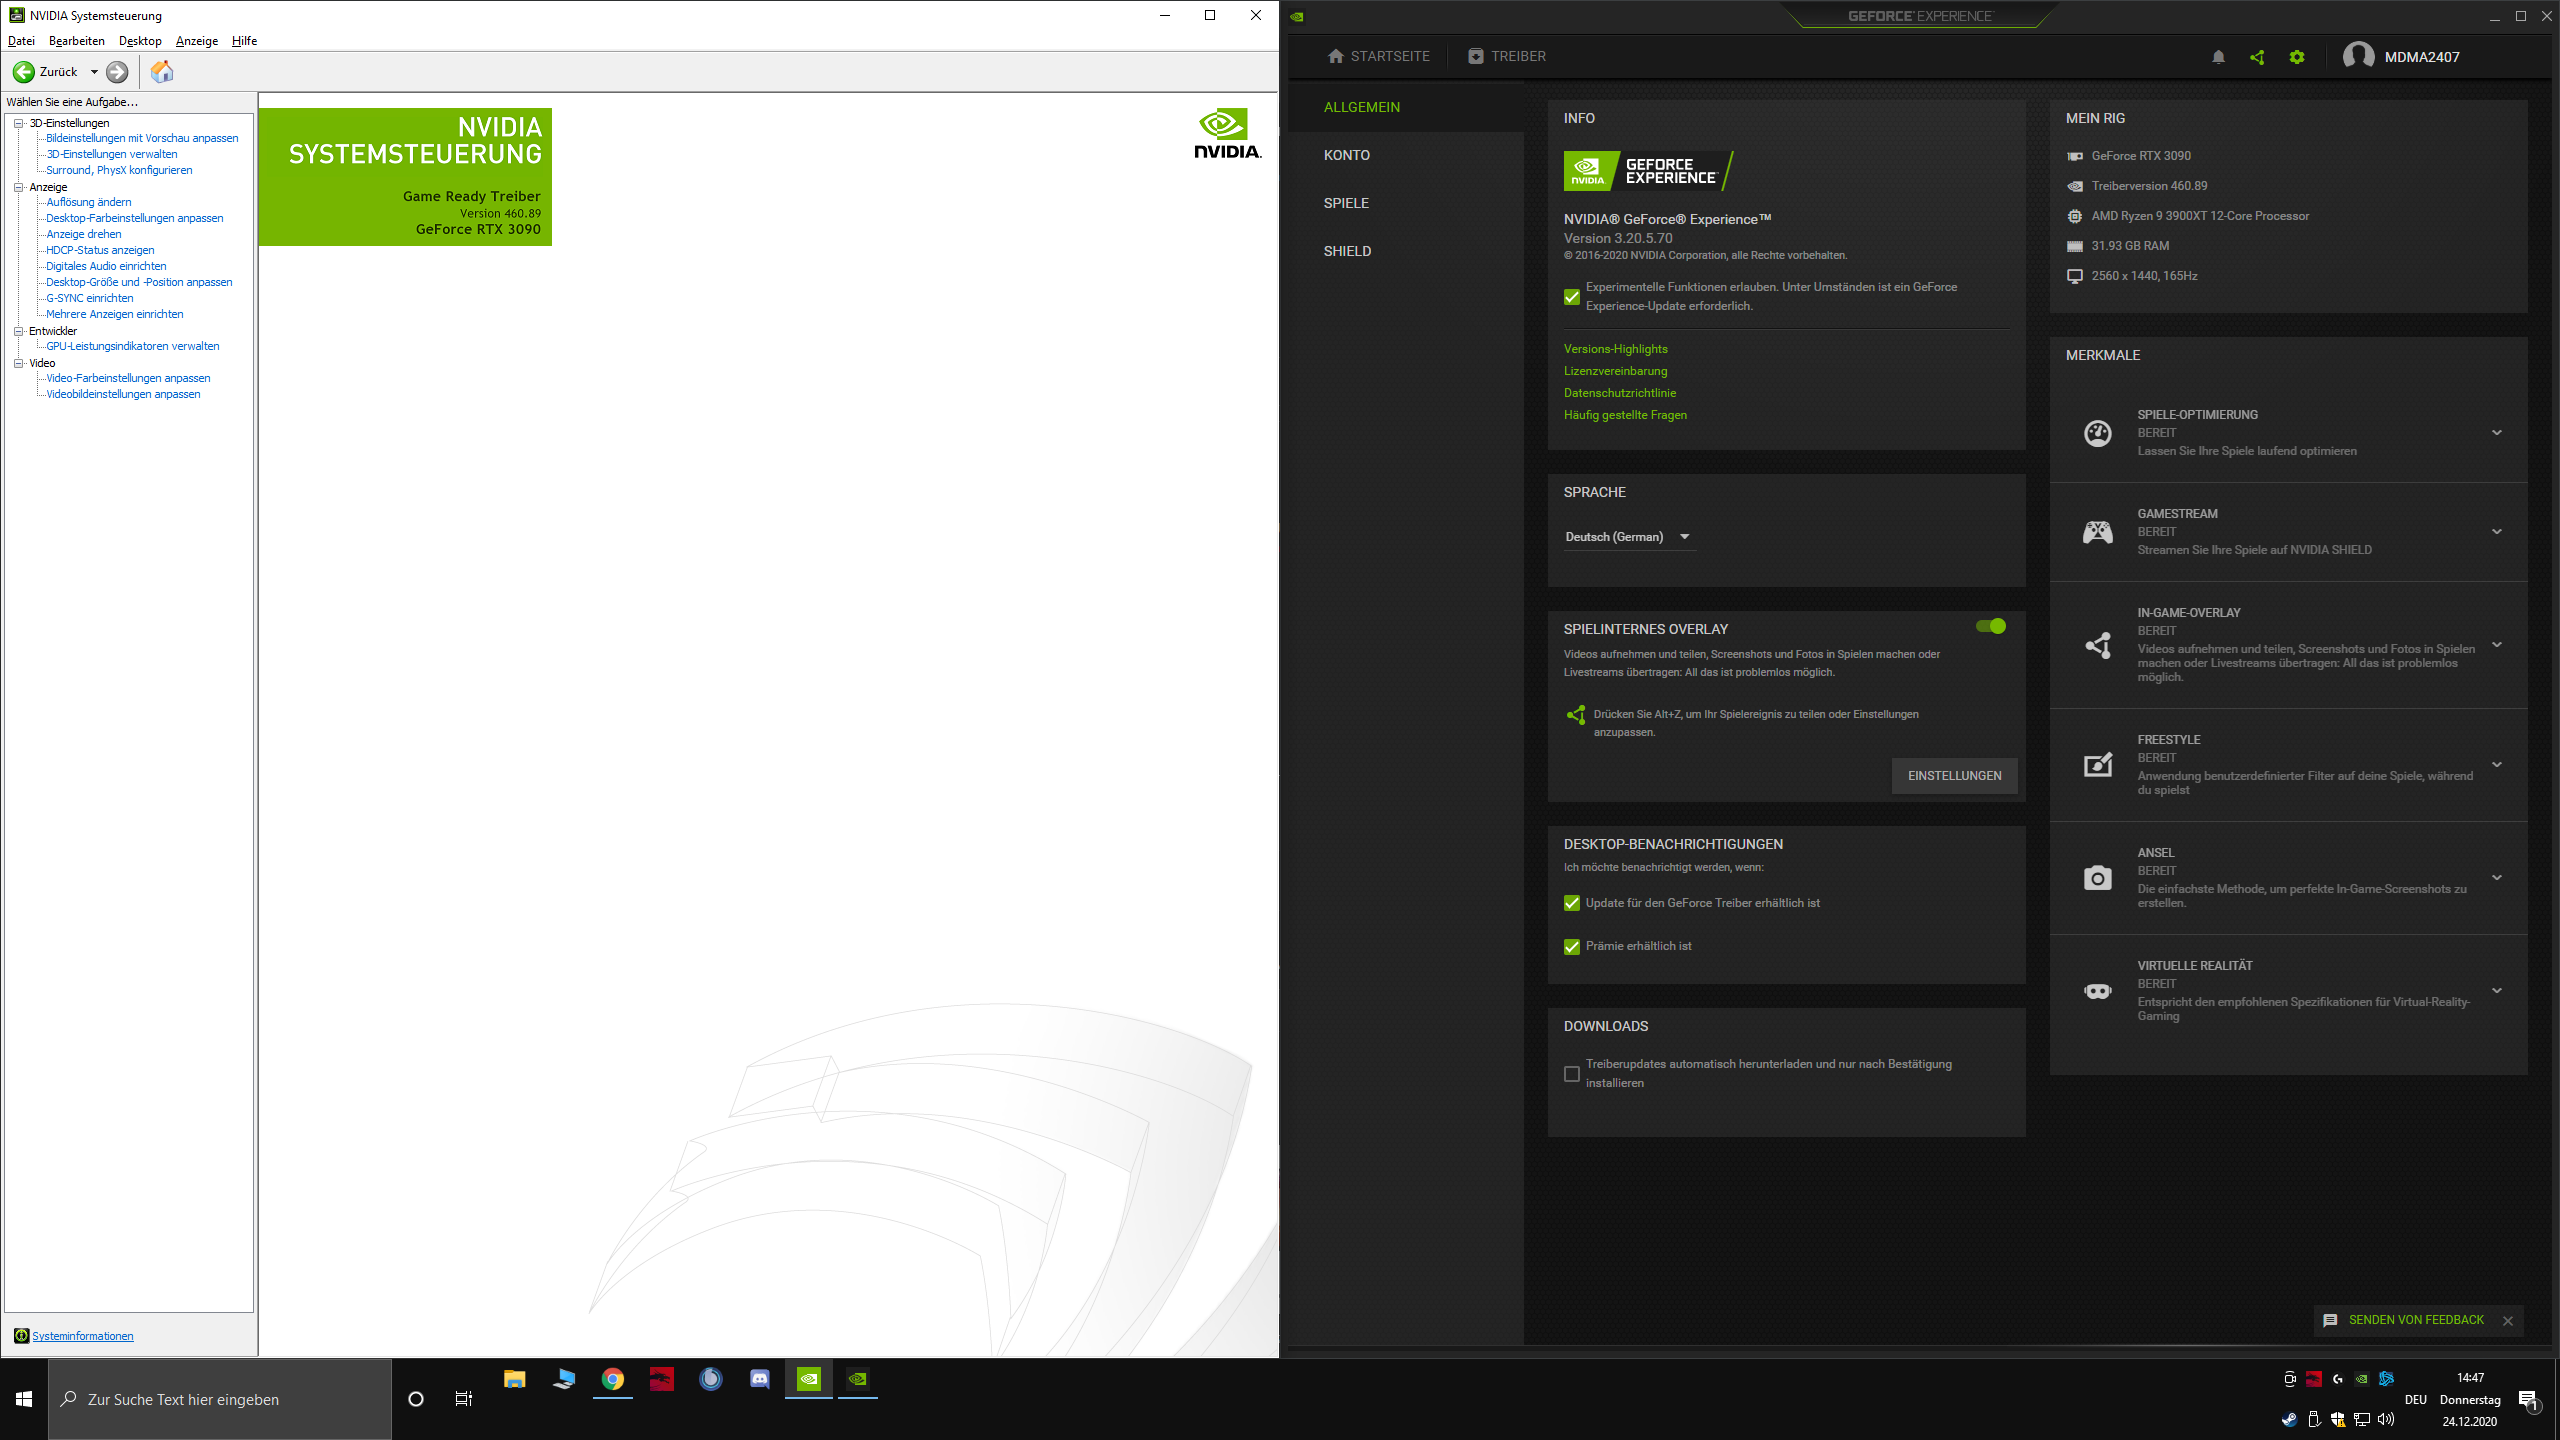Screen dimensions: 2560x1440
Task: Open the Lizenzvereinbarung link
Action: tap(1615, 371)
